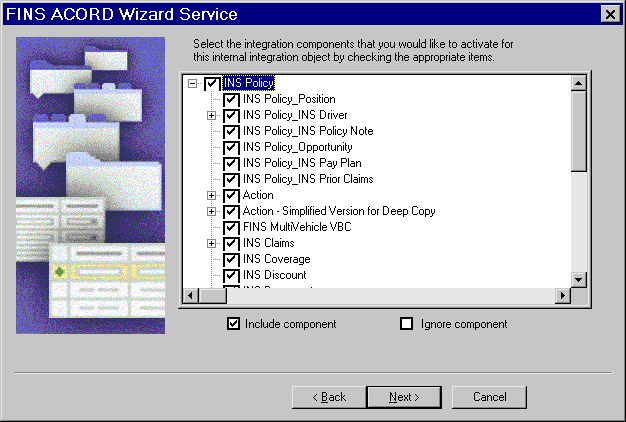Click the horizontal scrollbar right arrow

point(563,295)
